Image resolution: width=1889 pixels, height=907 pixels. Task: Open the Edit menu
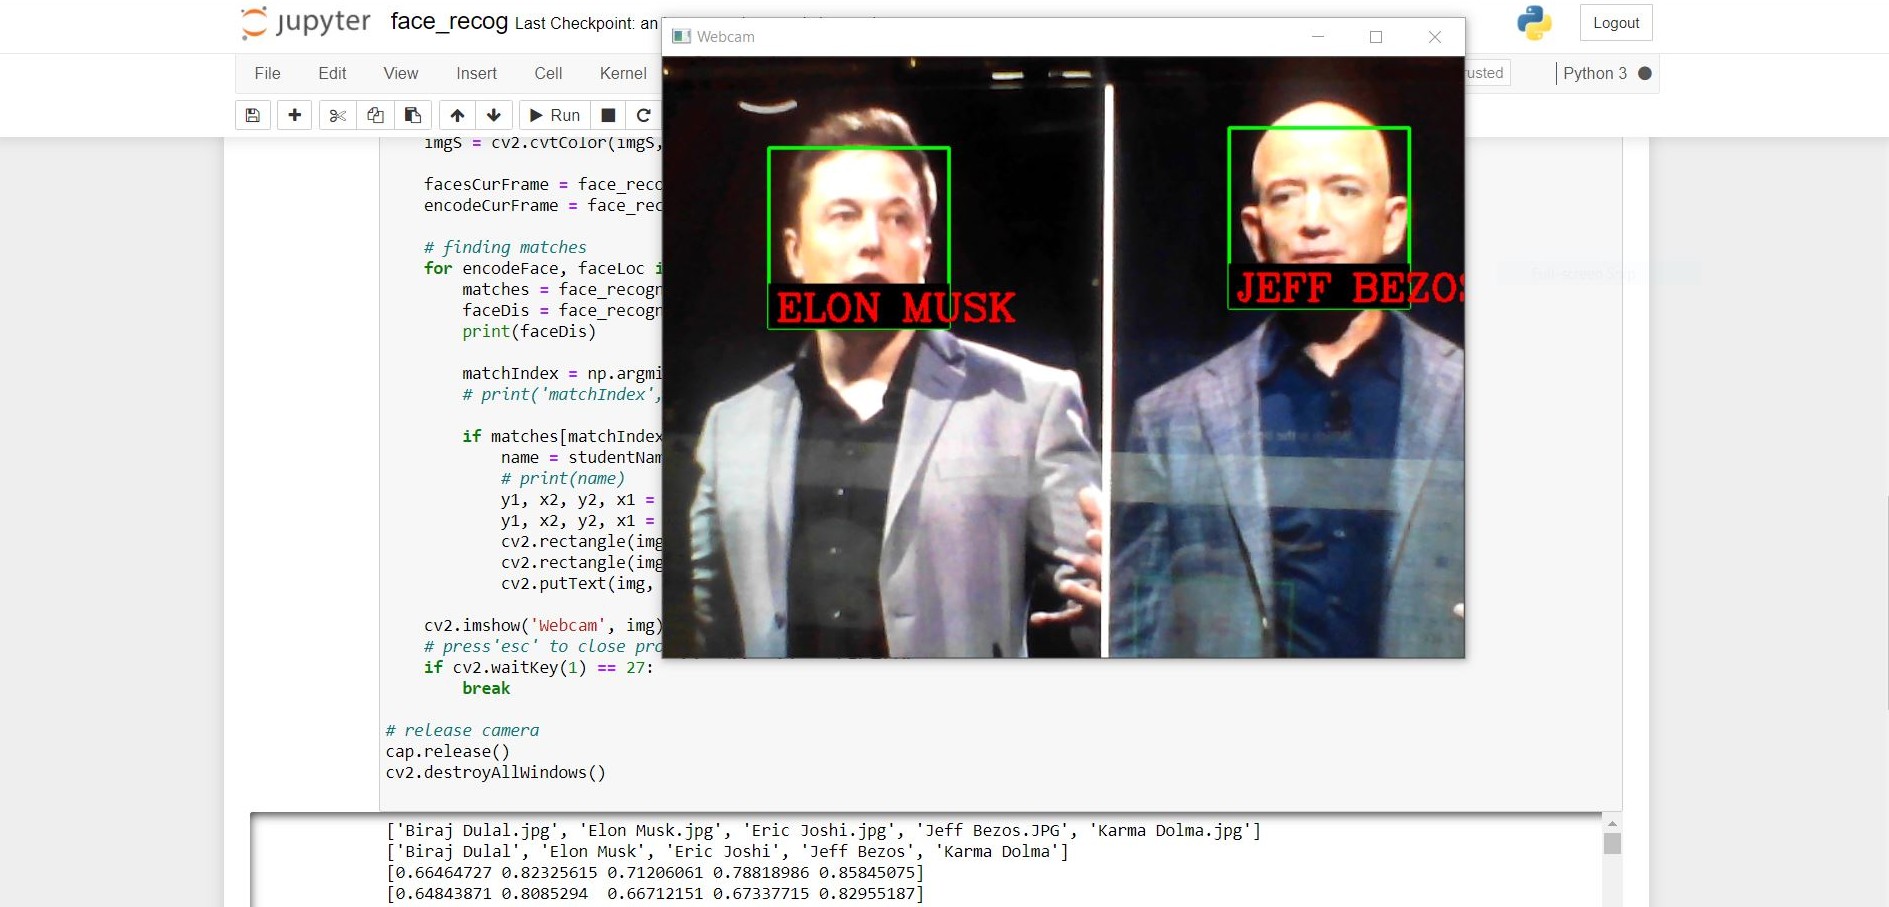pyautogui.click(x=332, y=73)
